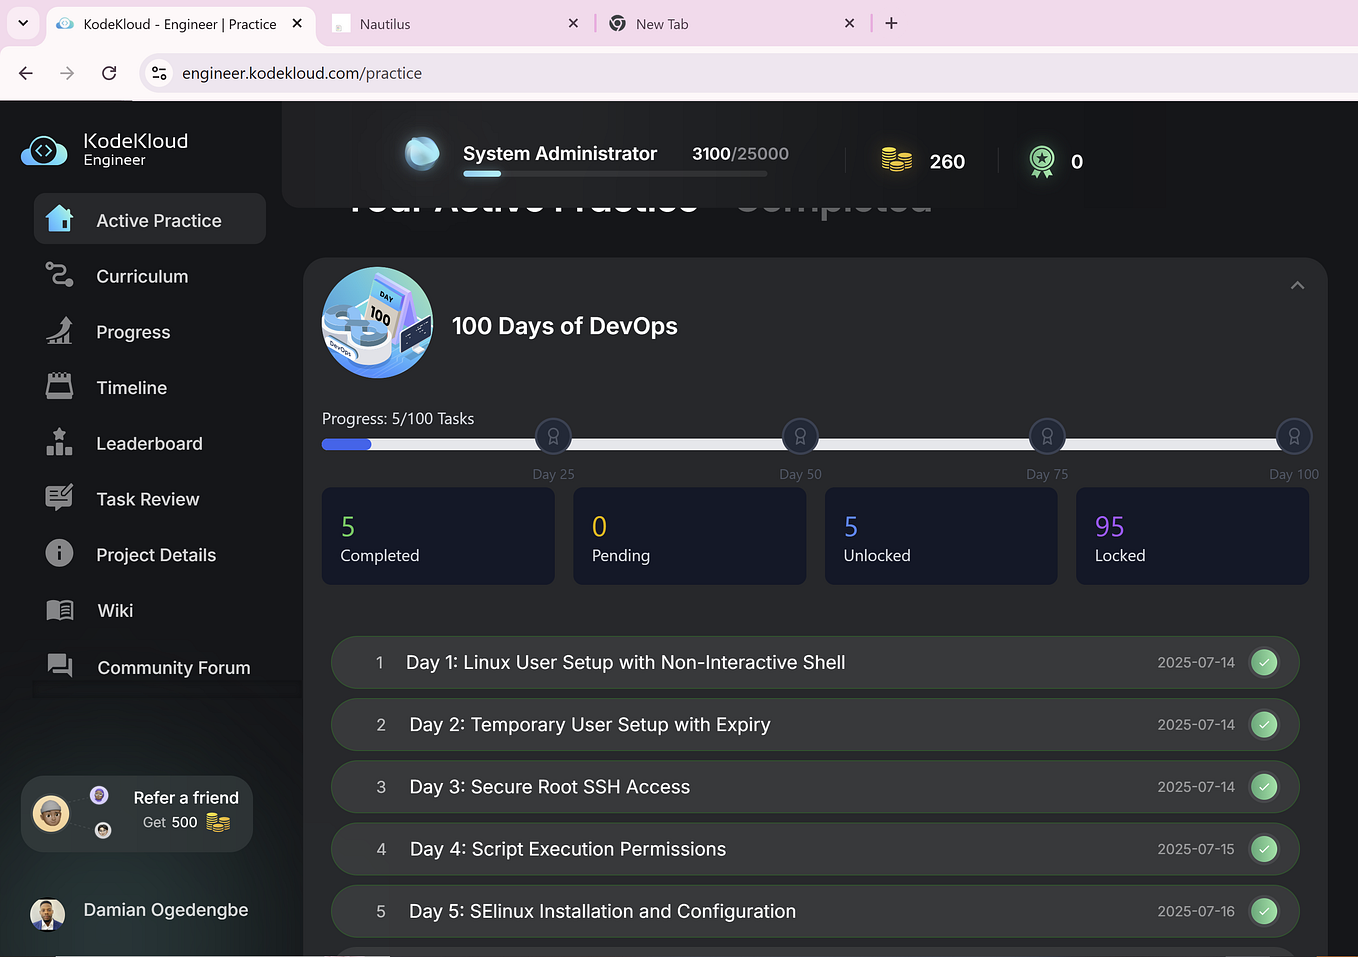Switch to the Nautilus browser tab
Image resolution: width=1358 pixels, height=957 pixels.
pos(457,23)
